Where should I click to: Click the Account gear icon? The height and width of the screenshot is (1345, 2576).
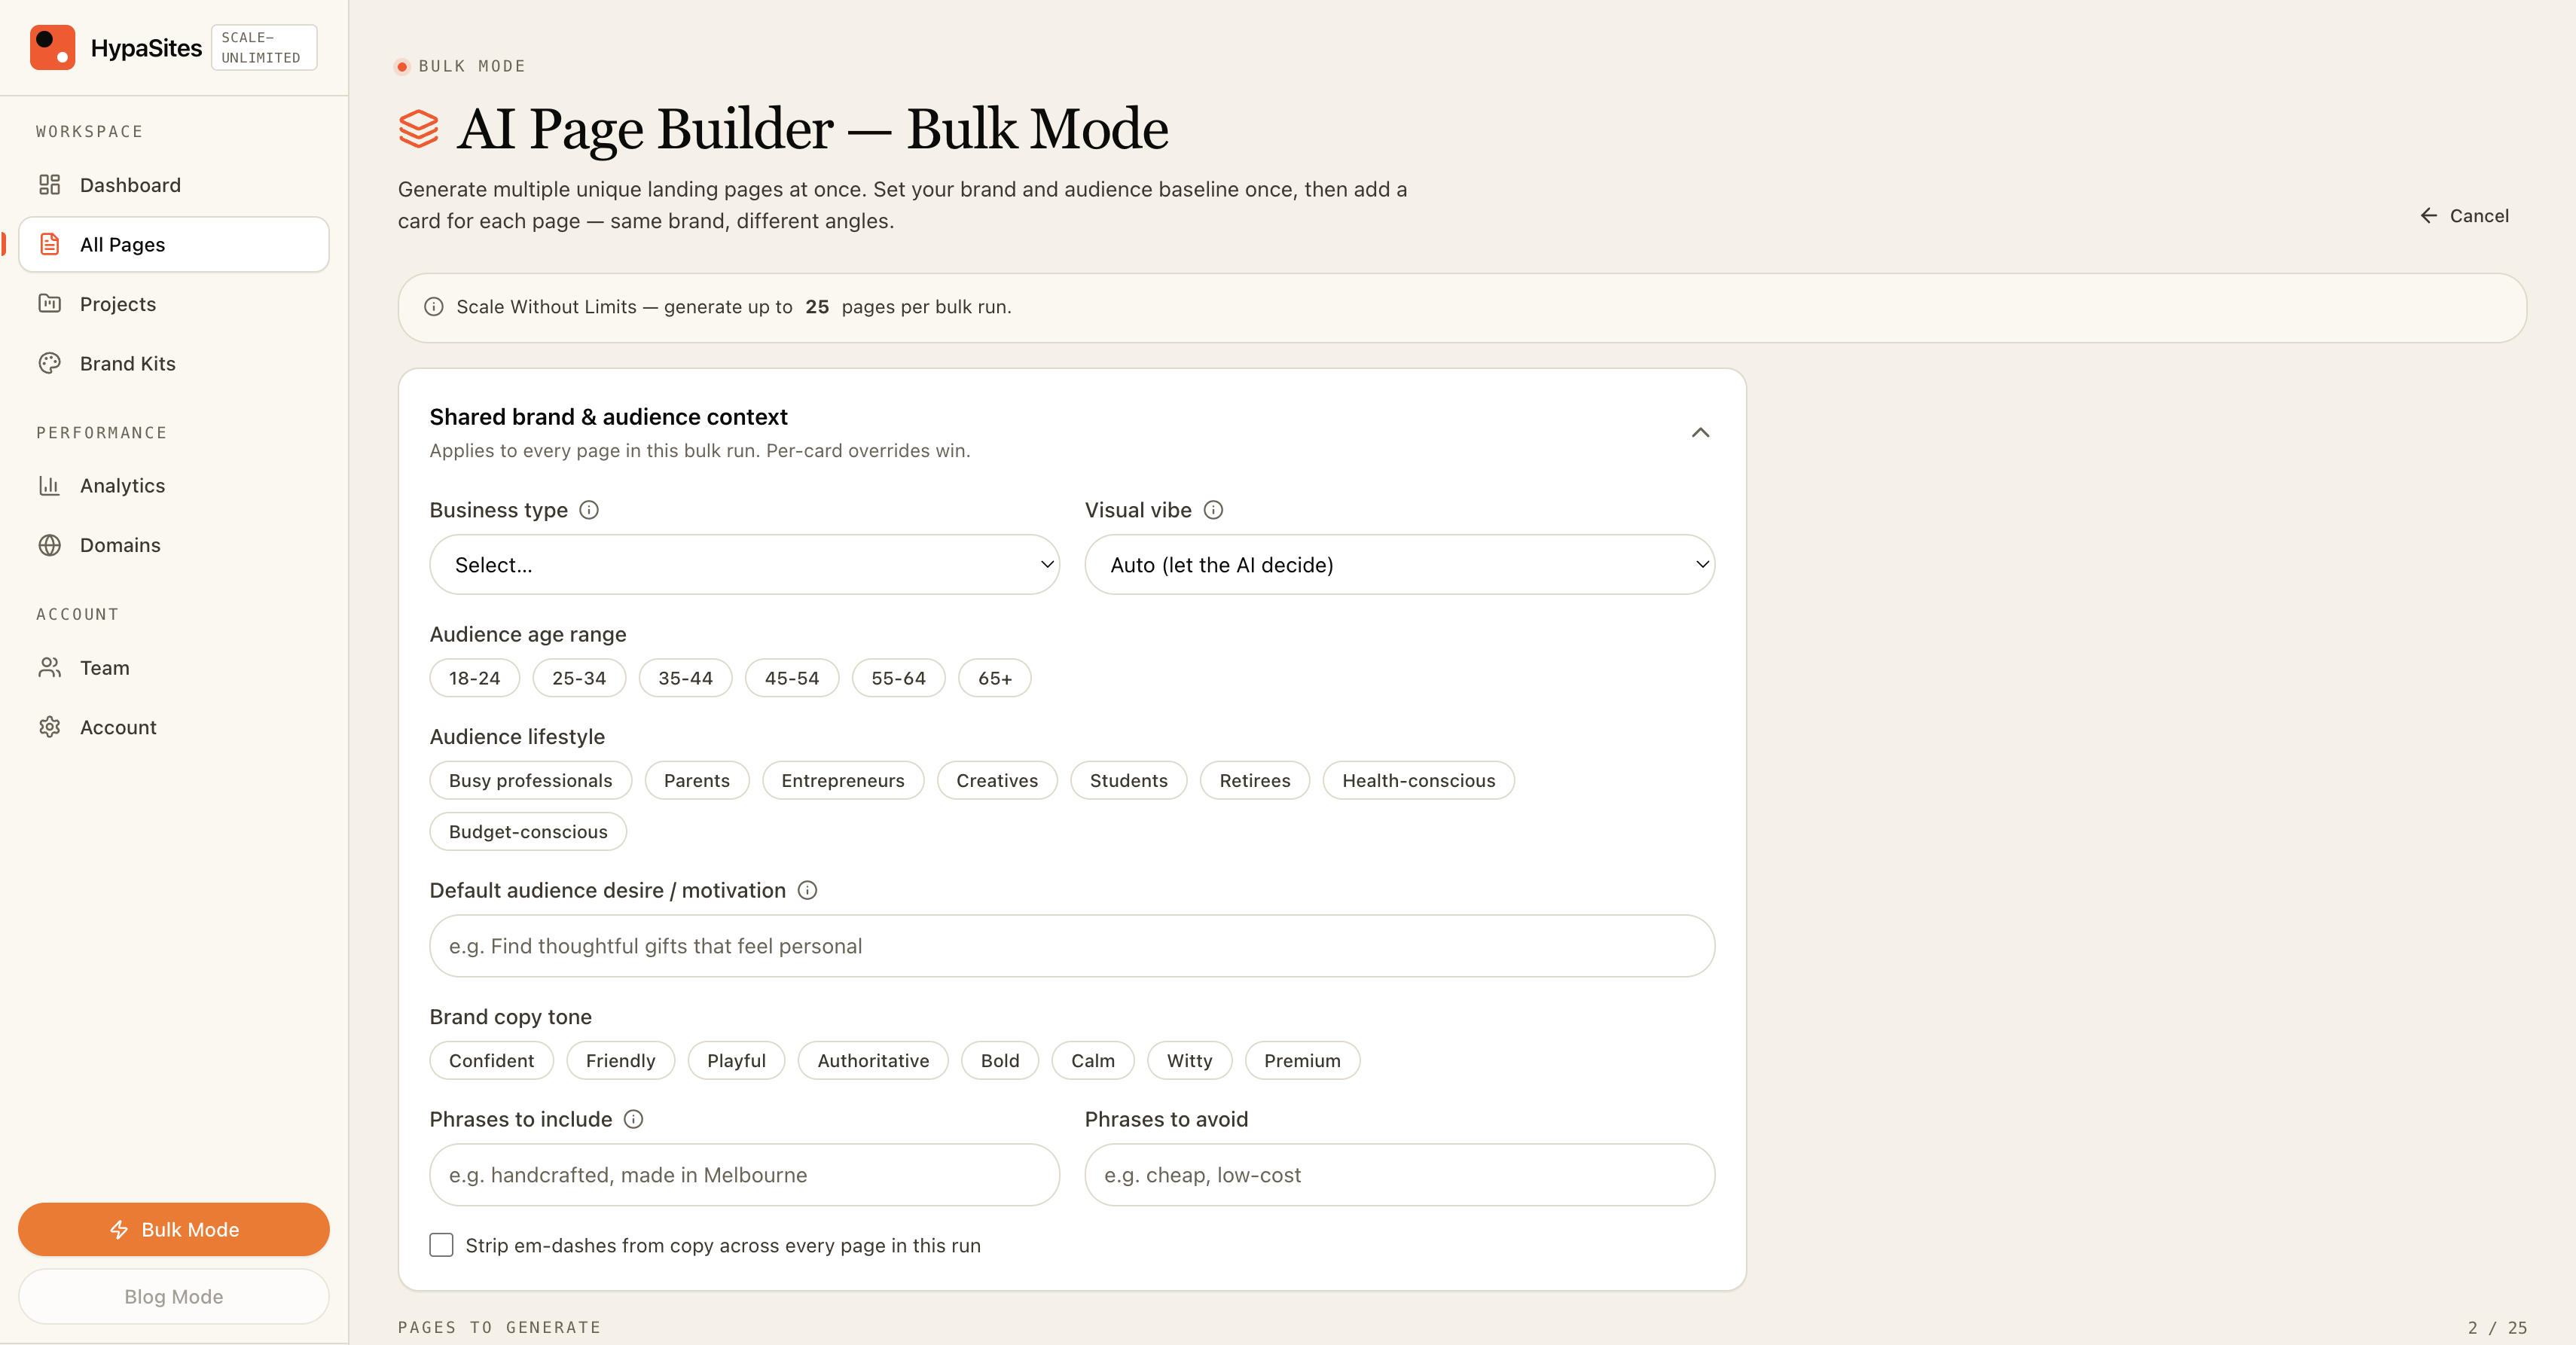49,727
